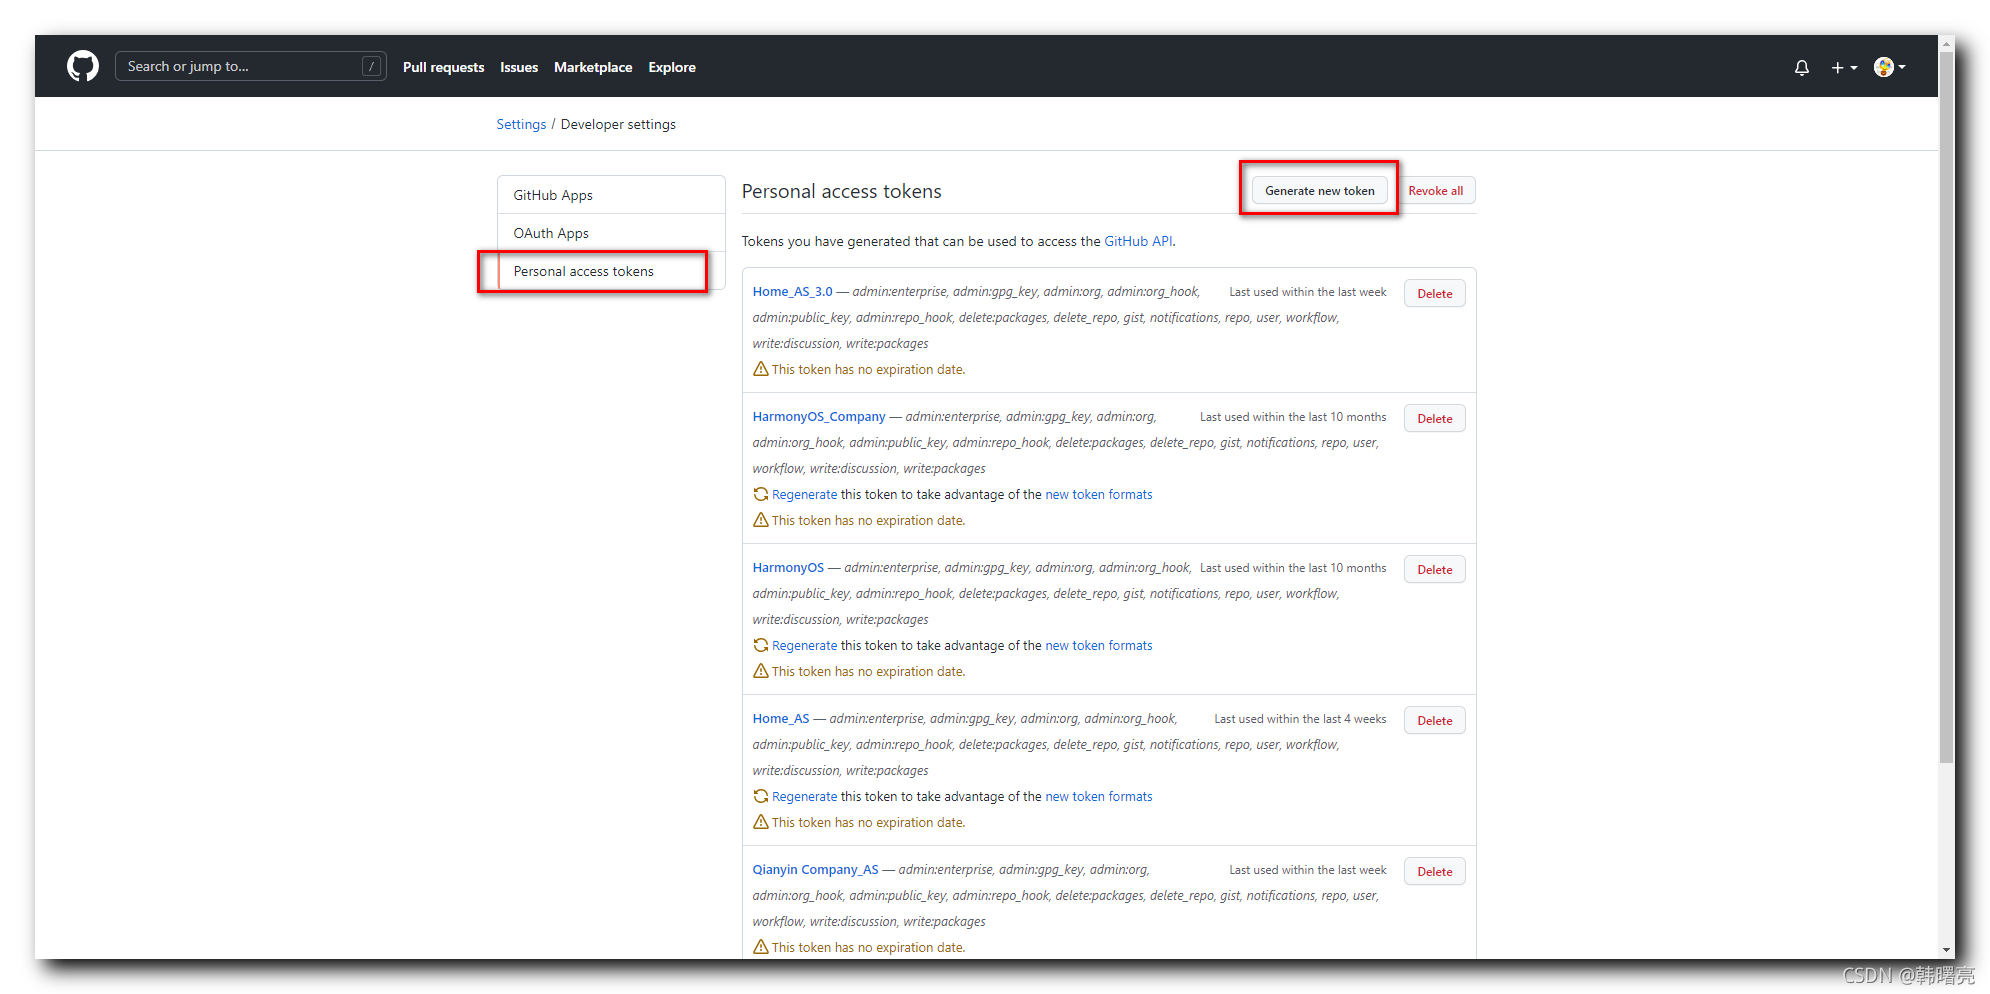Image resolution: width=1990 pixels, height=994 pixels.
Task: Click the slash shortcut key icon in search
Action: tap(371, 66)
